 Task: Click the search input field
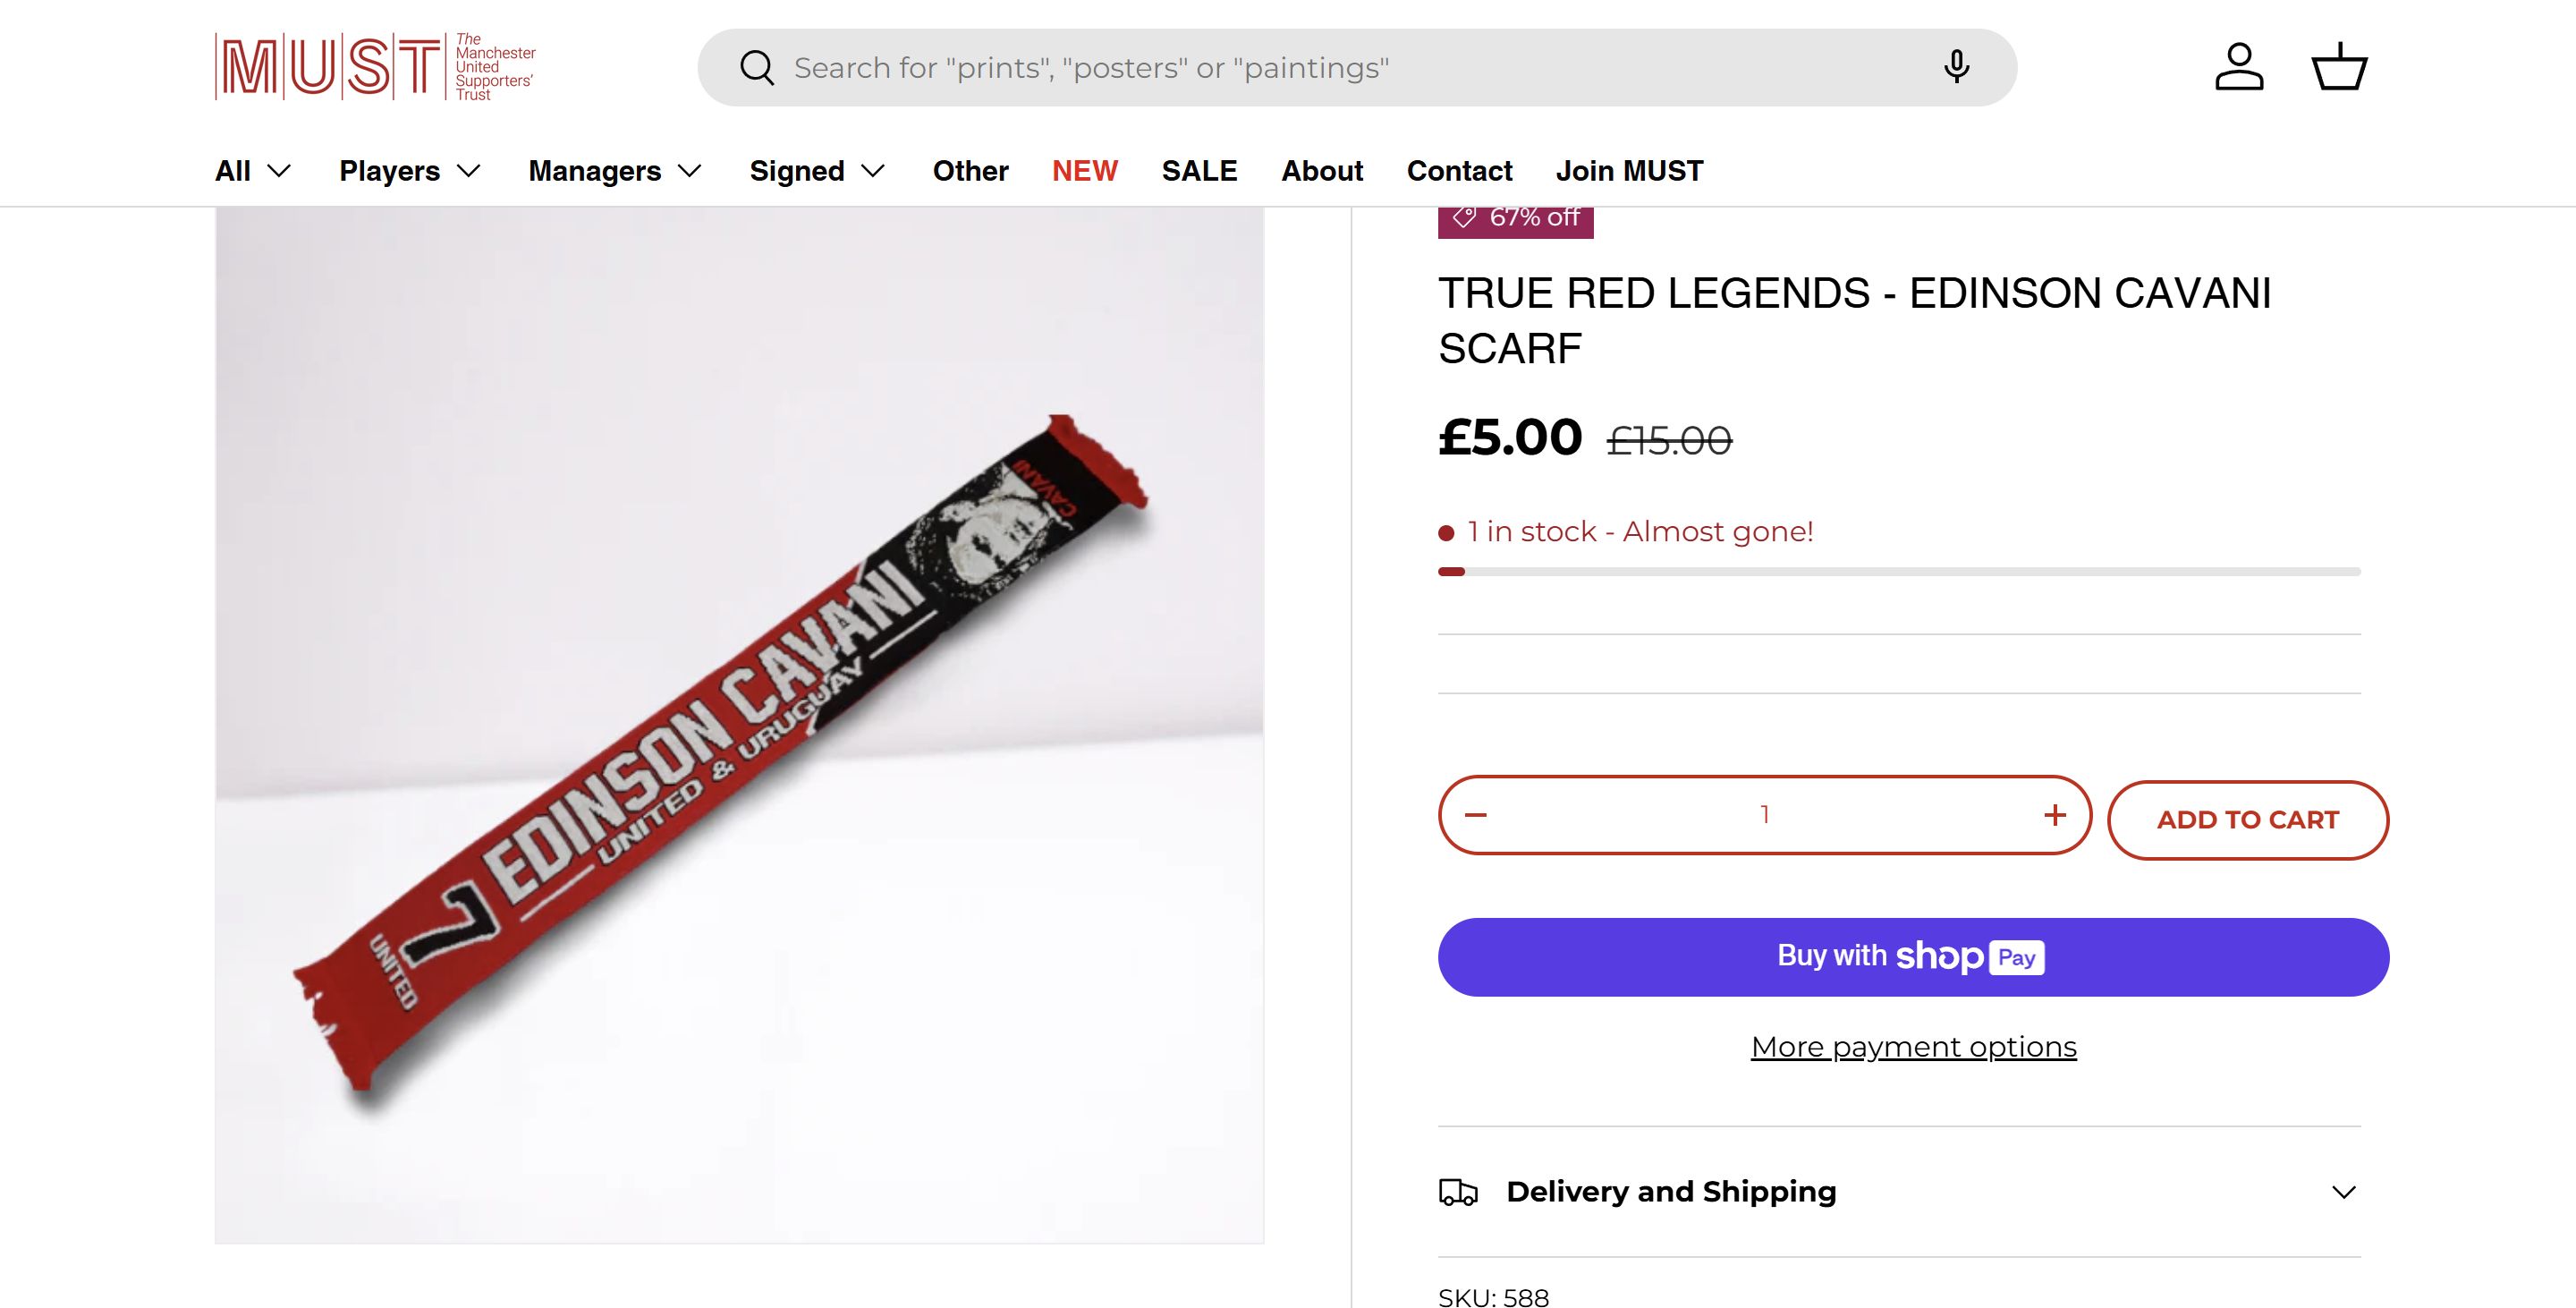click(x=1350, y=68)
